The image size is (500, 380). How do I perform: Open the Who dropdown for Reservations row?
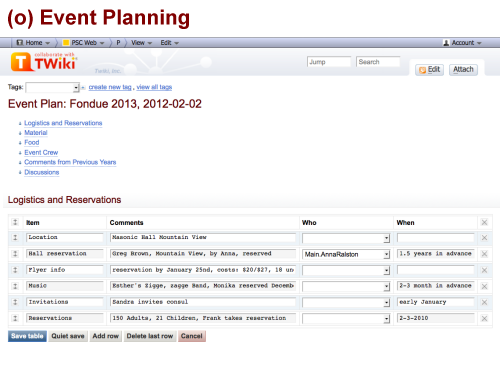(346, 318)
